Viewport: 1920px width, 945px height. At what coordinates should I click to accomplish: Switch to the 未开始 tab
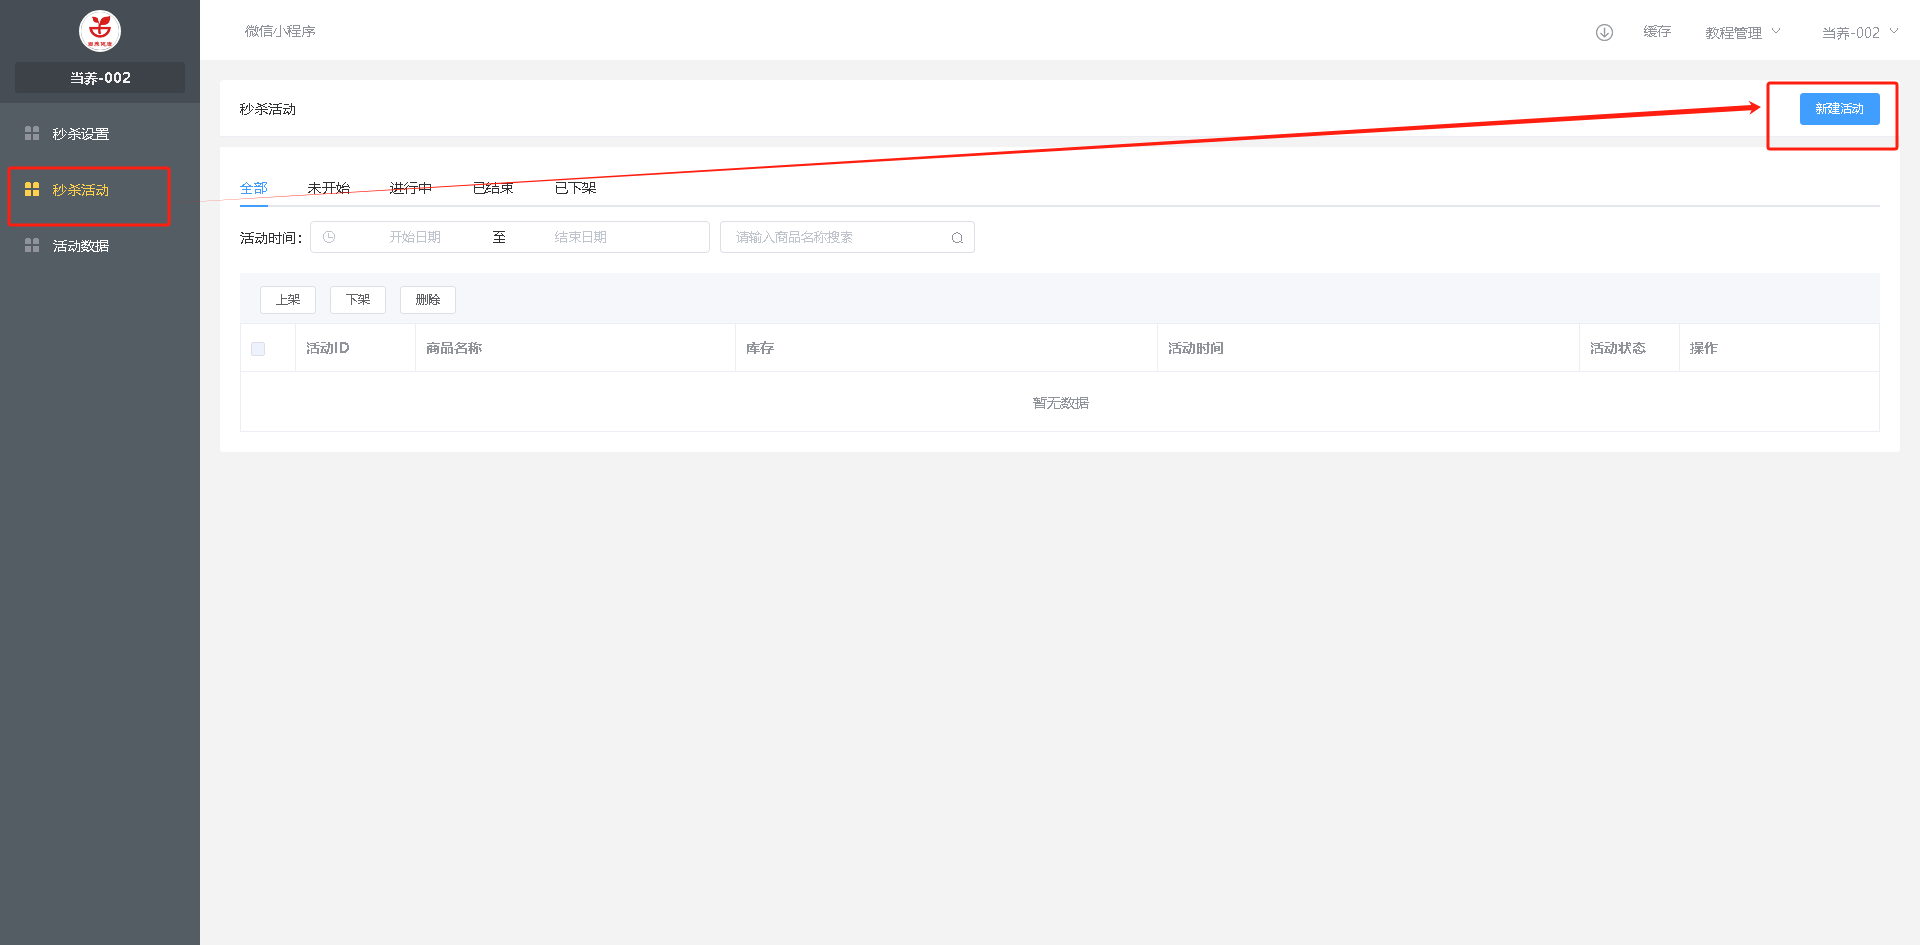pyautogui.click(x=328, y=188)
